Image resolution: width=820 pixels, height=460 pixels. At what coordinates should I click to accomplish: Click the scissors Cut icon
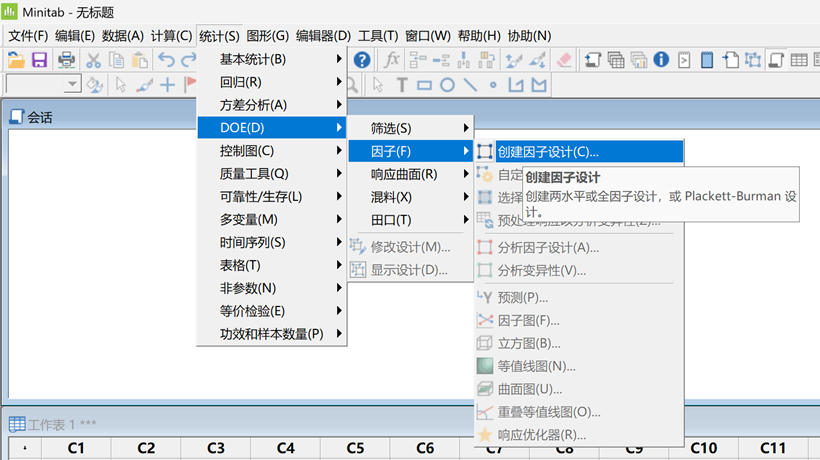coord(94,60)
